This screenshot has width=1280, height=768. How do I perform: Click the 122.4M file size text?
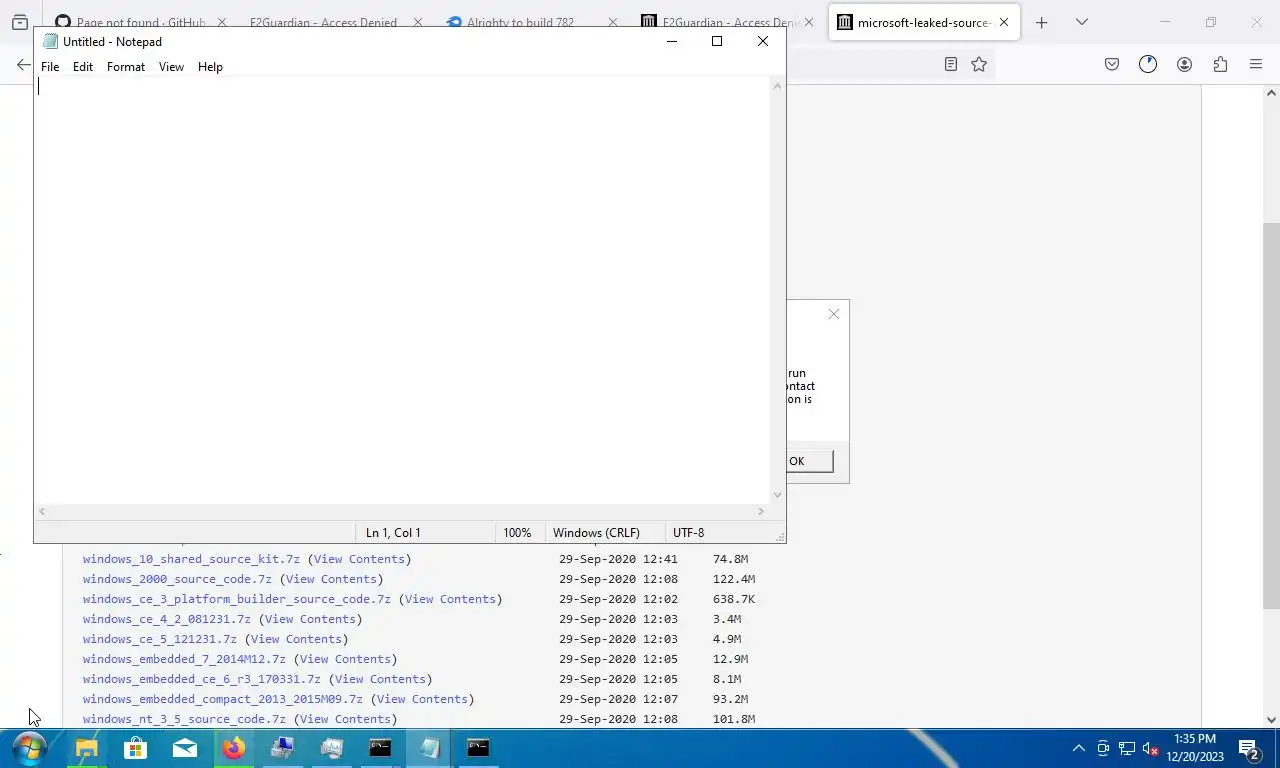point(734,579)
